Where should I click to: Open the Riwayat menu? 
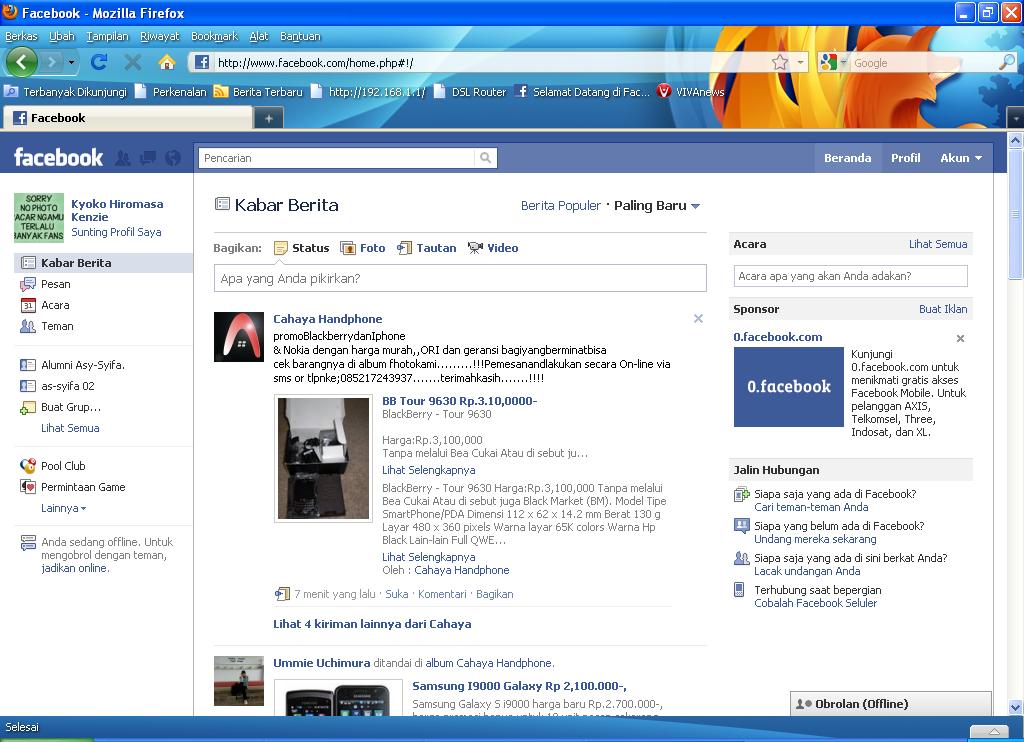point(159,37)
